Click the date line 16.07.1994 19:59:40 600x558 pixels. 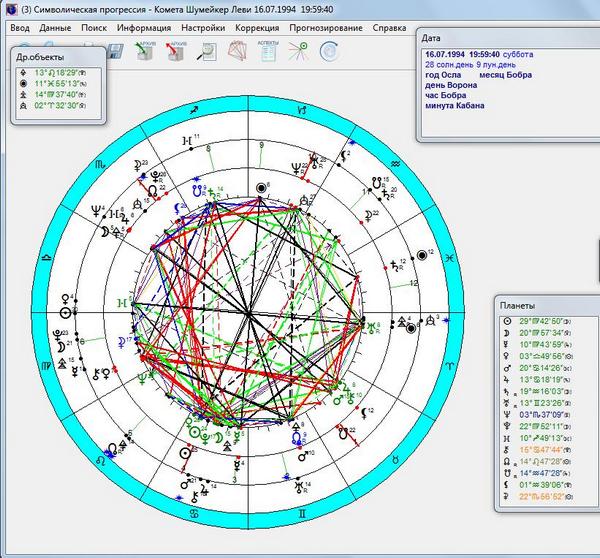click(462, 54)
